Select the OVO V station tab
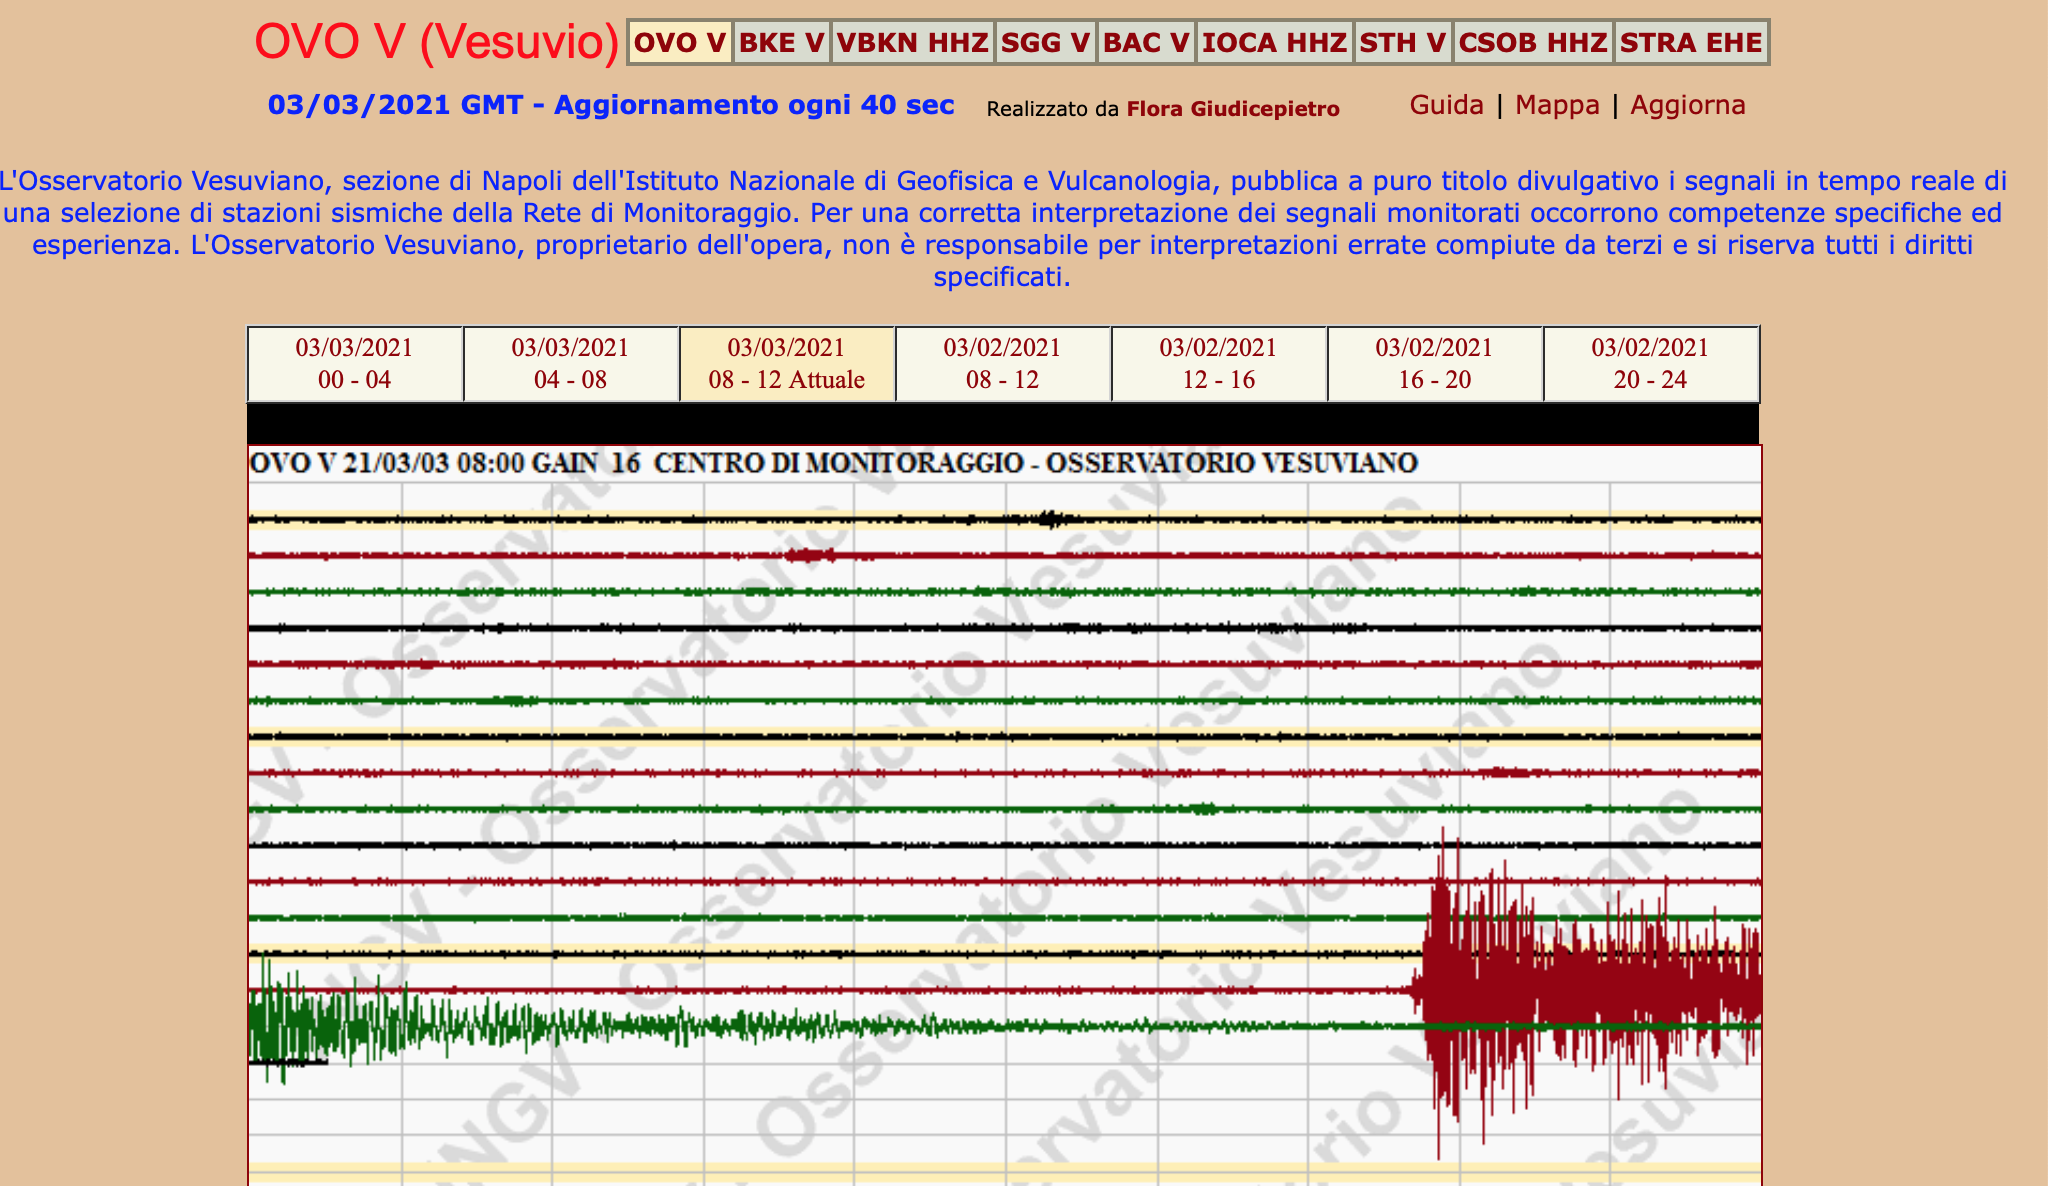2048x1186 pixels. click(680, 42)
